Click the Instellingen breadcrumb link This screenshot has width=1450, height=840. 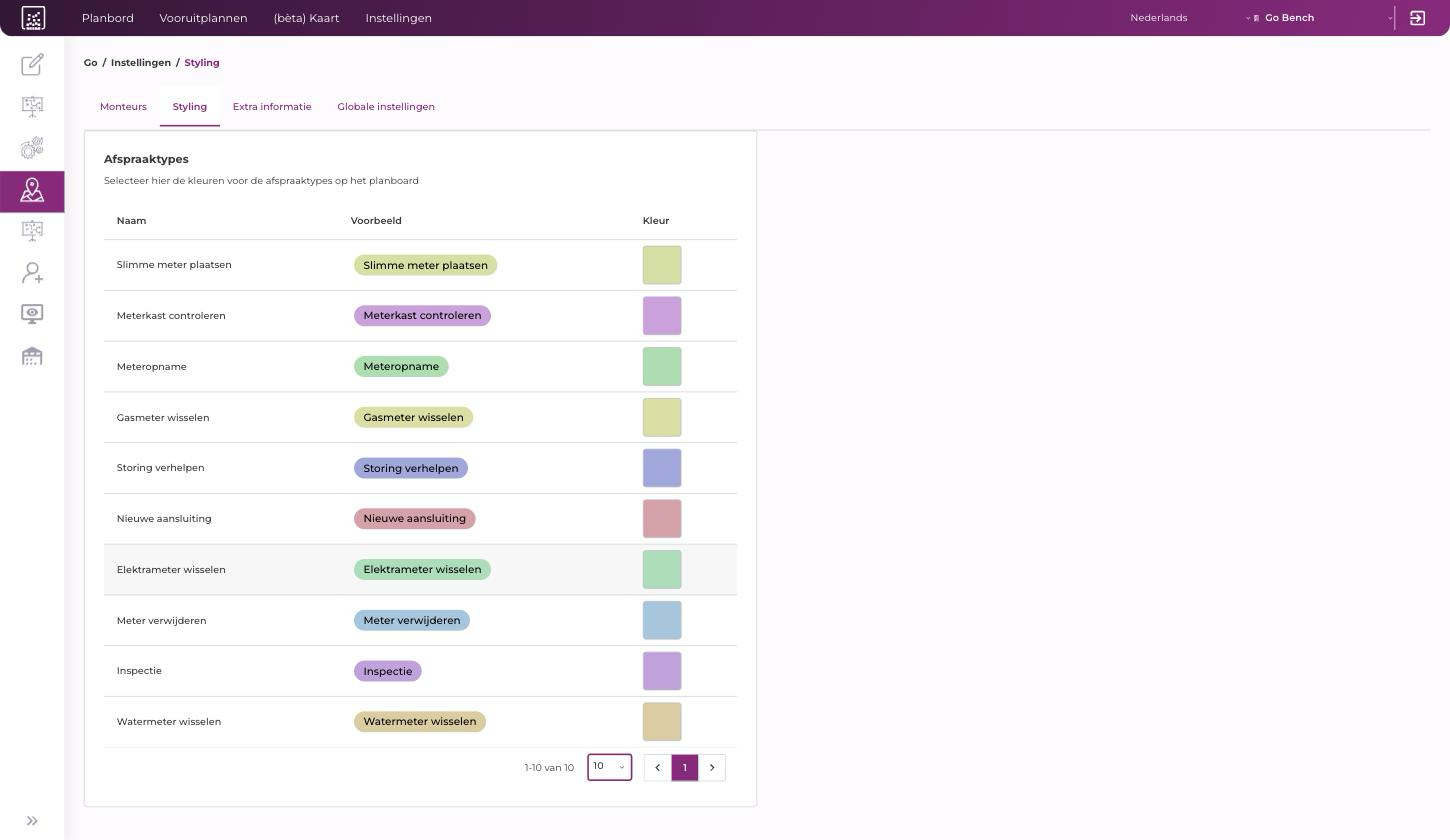pyautogui.click(x=140, y=63)
